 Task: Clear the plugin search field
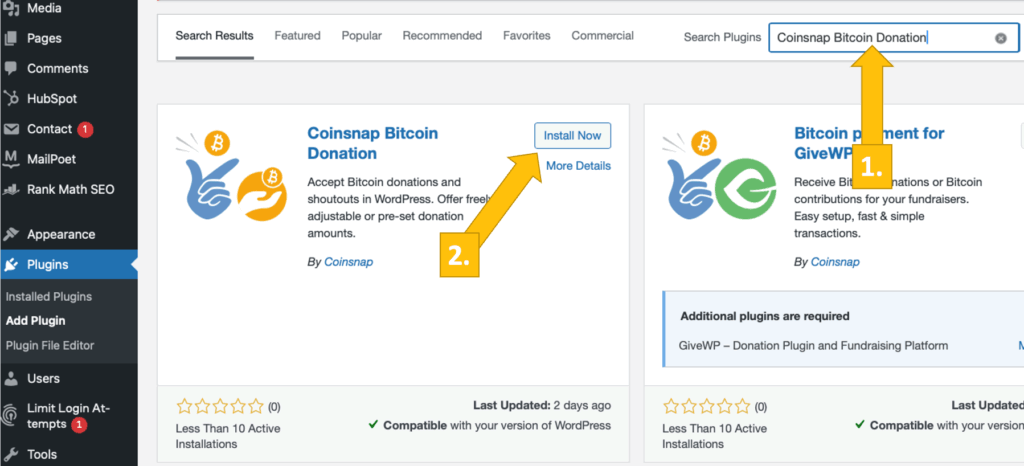point(1000,38)
